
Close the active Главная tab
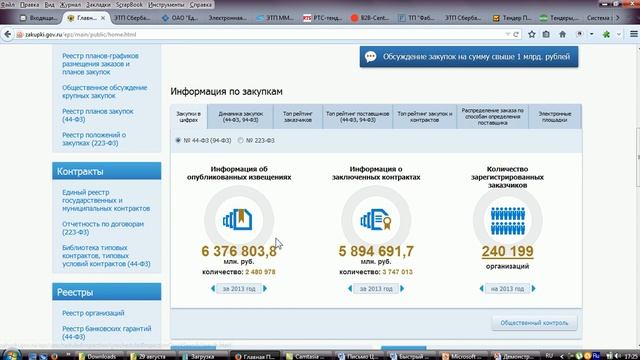click(x=103, y=18)
